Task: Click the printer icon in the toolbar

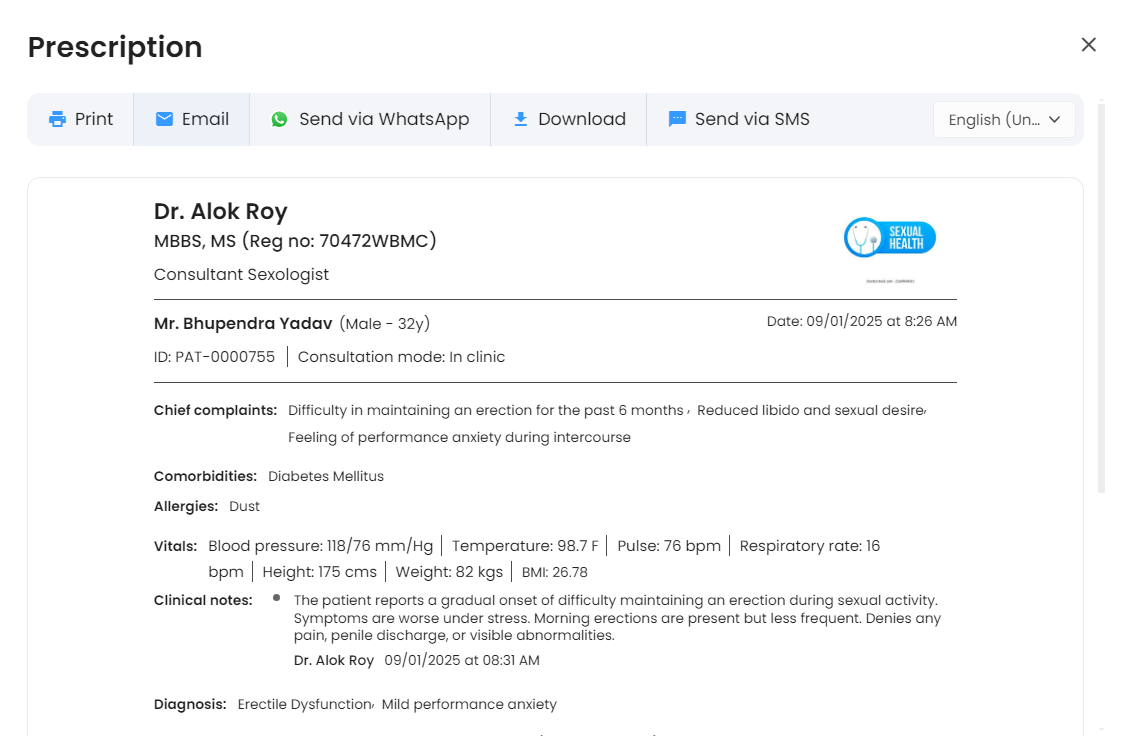Action: pos(58,120)
